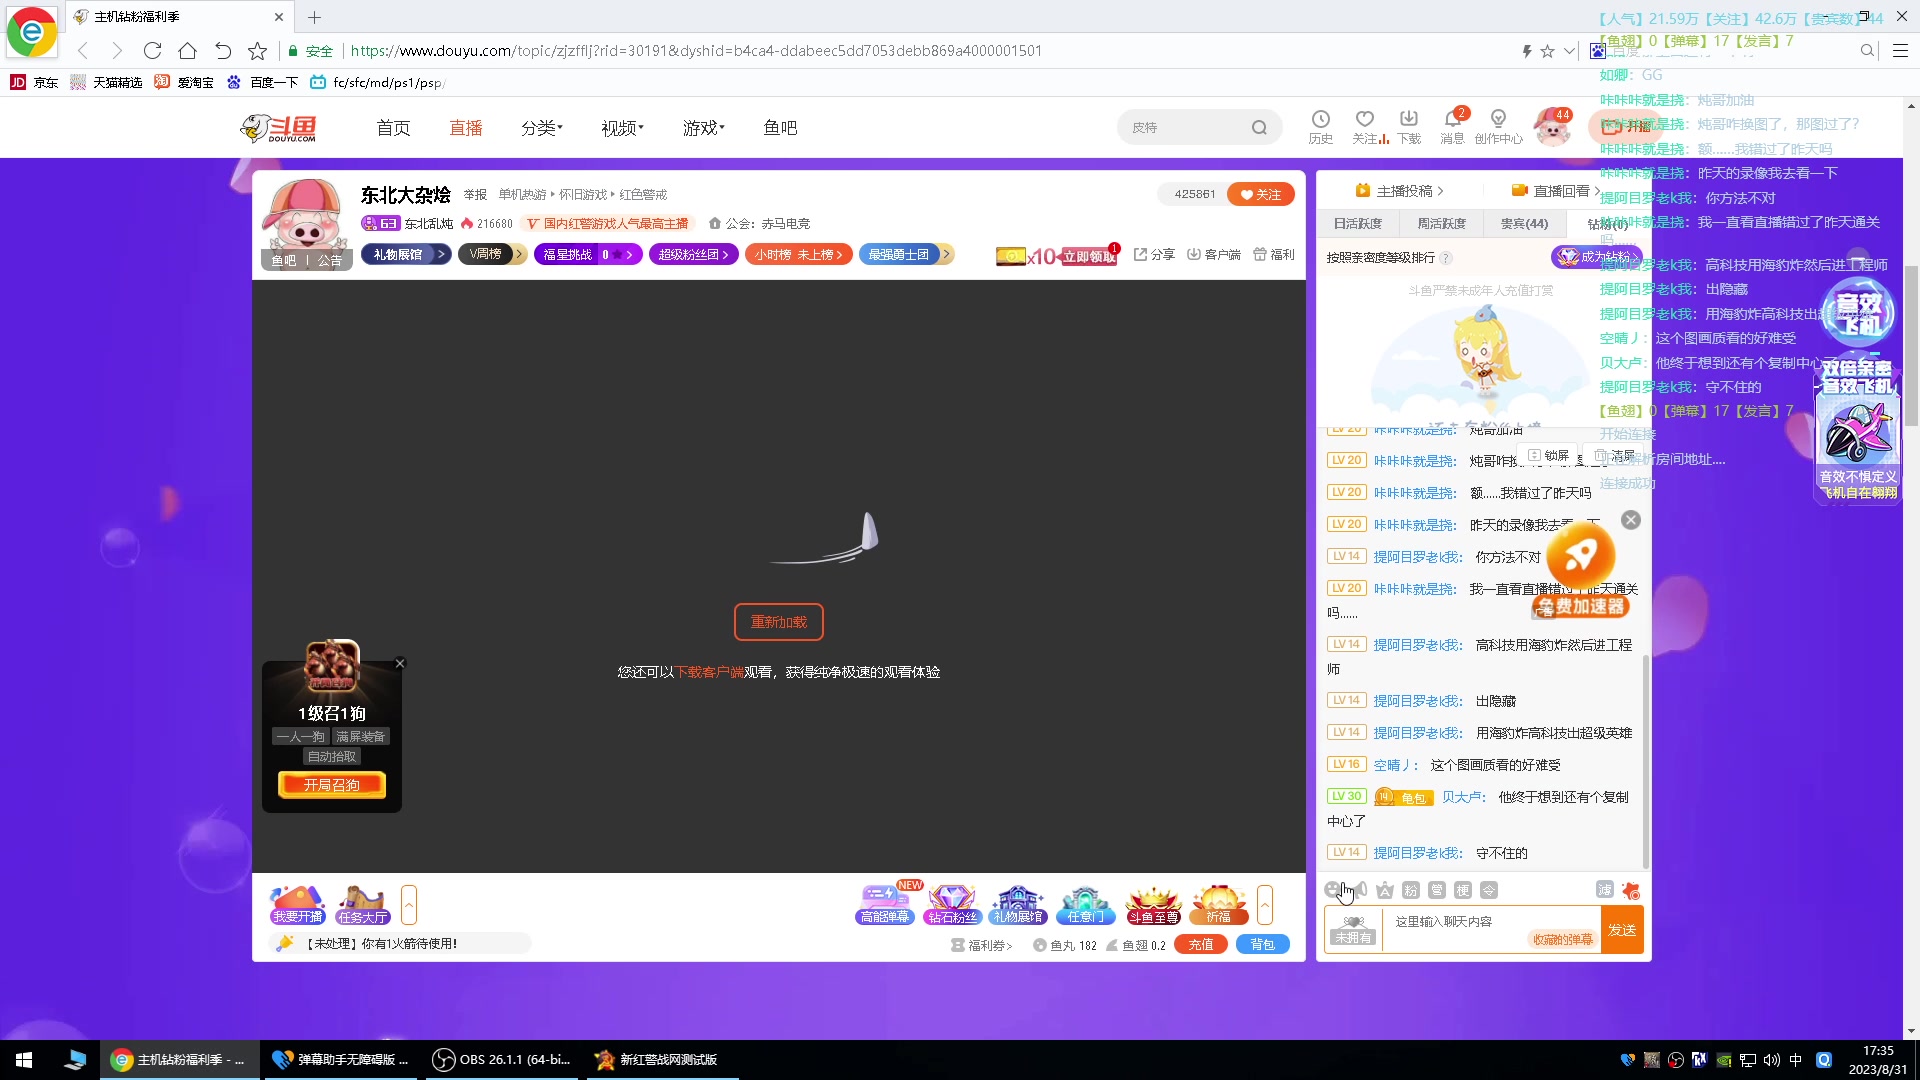
Task: Open the 礼物展馆 gift gallery icon
Action: tap(1018, 903)
